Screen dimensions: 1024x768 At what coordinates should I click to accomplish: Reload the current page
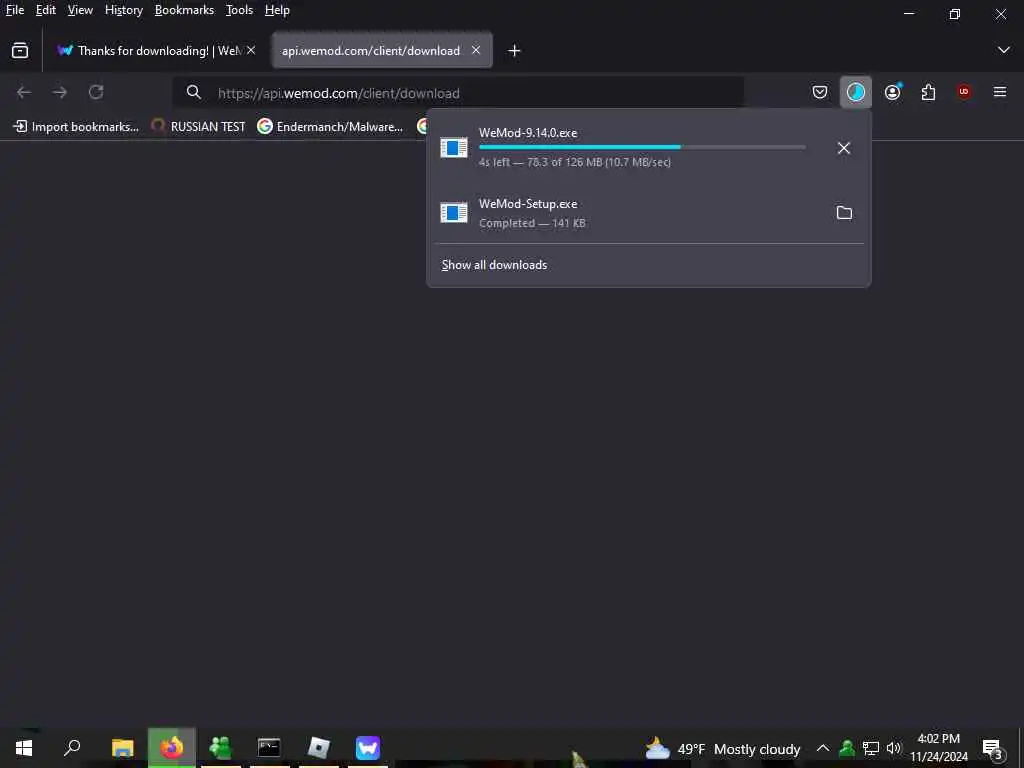96,92
